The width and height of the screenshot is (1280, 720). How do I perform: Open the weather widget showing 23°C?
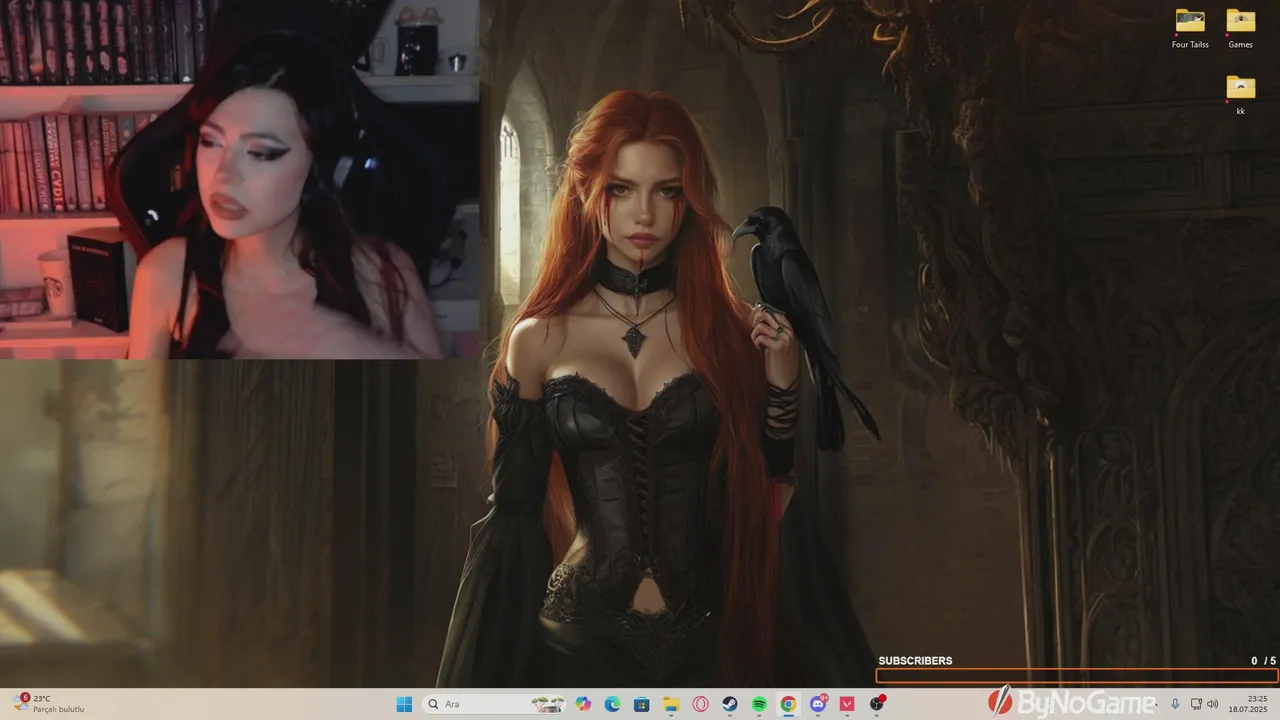(x=48, y=704)
